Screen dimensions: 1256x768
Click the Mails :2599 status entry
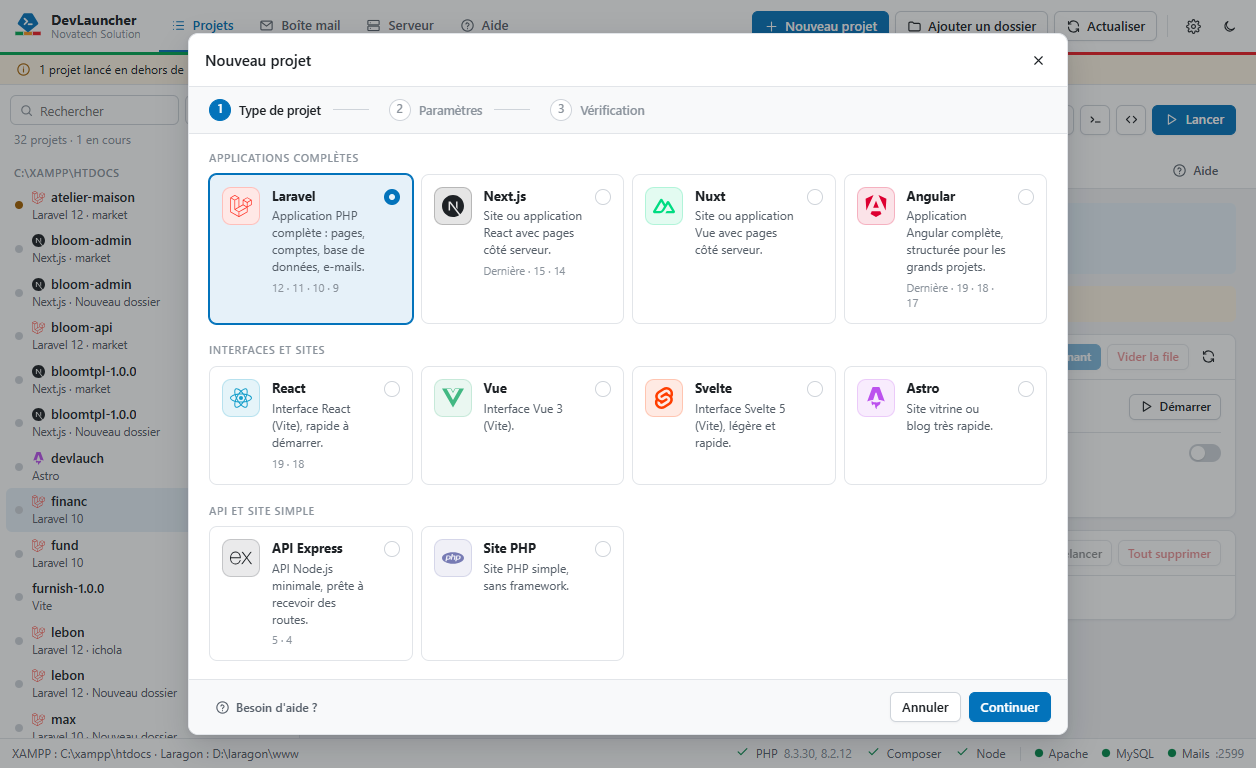1205,754
